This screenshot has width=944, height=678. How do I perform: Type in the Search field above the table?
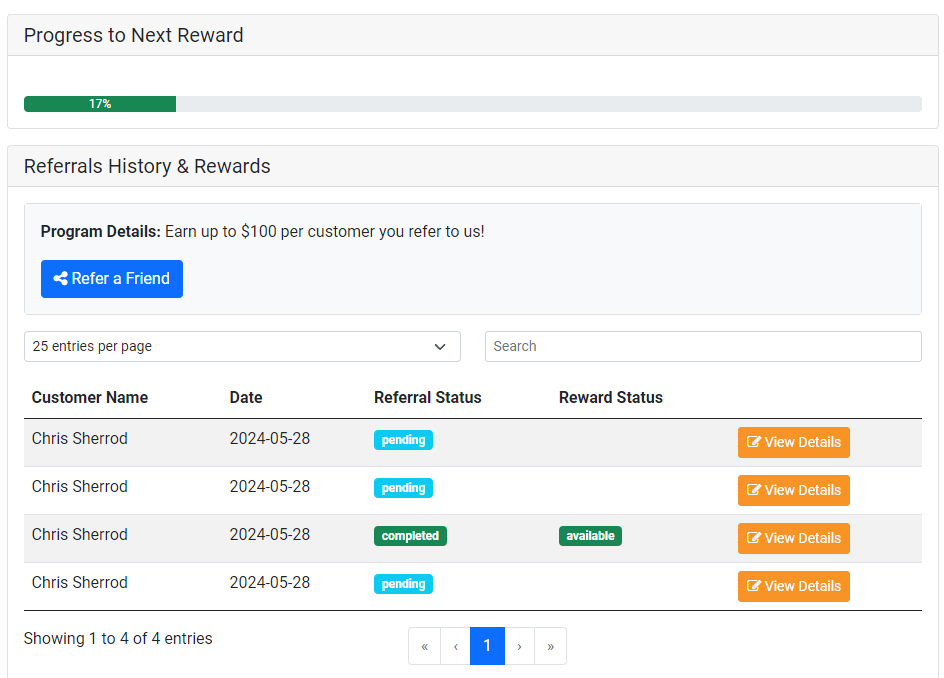pos(702,346)
